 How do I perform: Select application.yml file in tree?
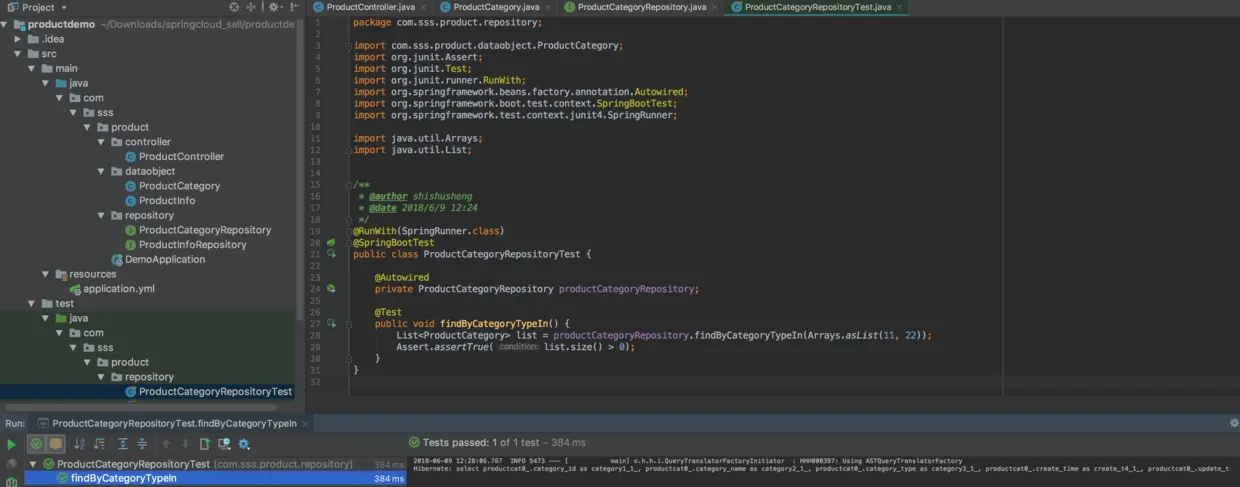tap(118, 289)
